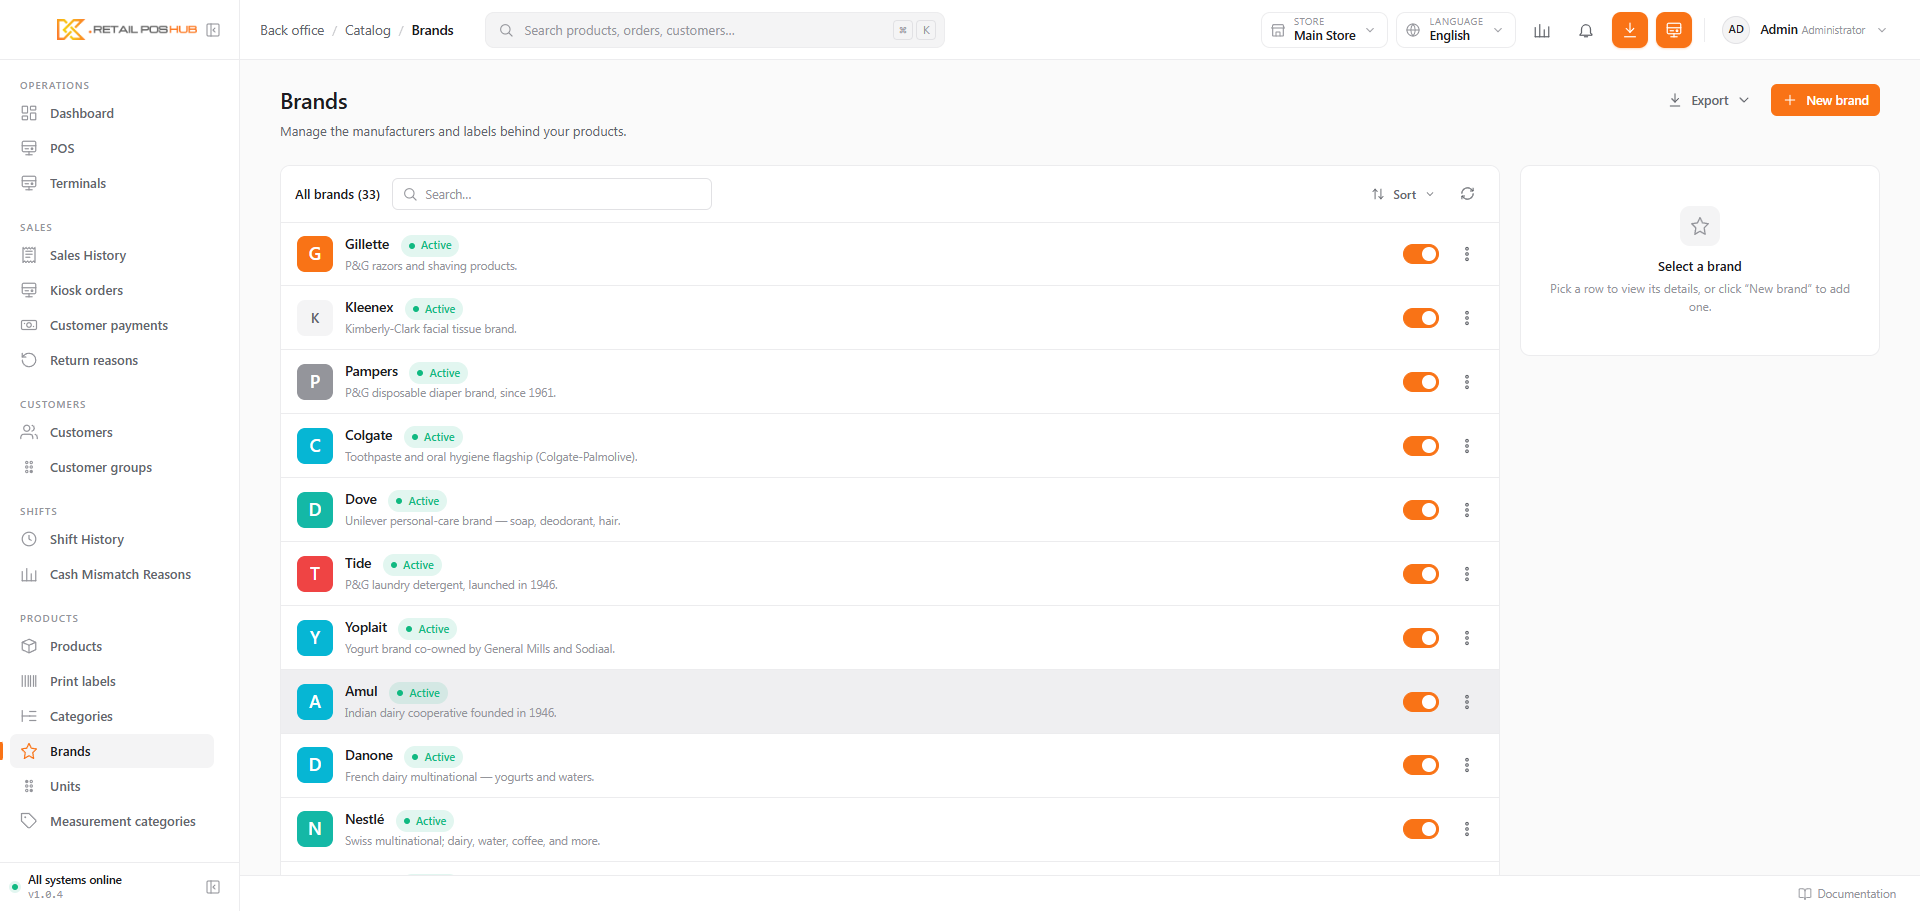
Task: Open more options for Kleenex
Action: click(x=1467, y=318)
